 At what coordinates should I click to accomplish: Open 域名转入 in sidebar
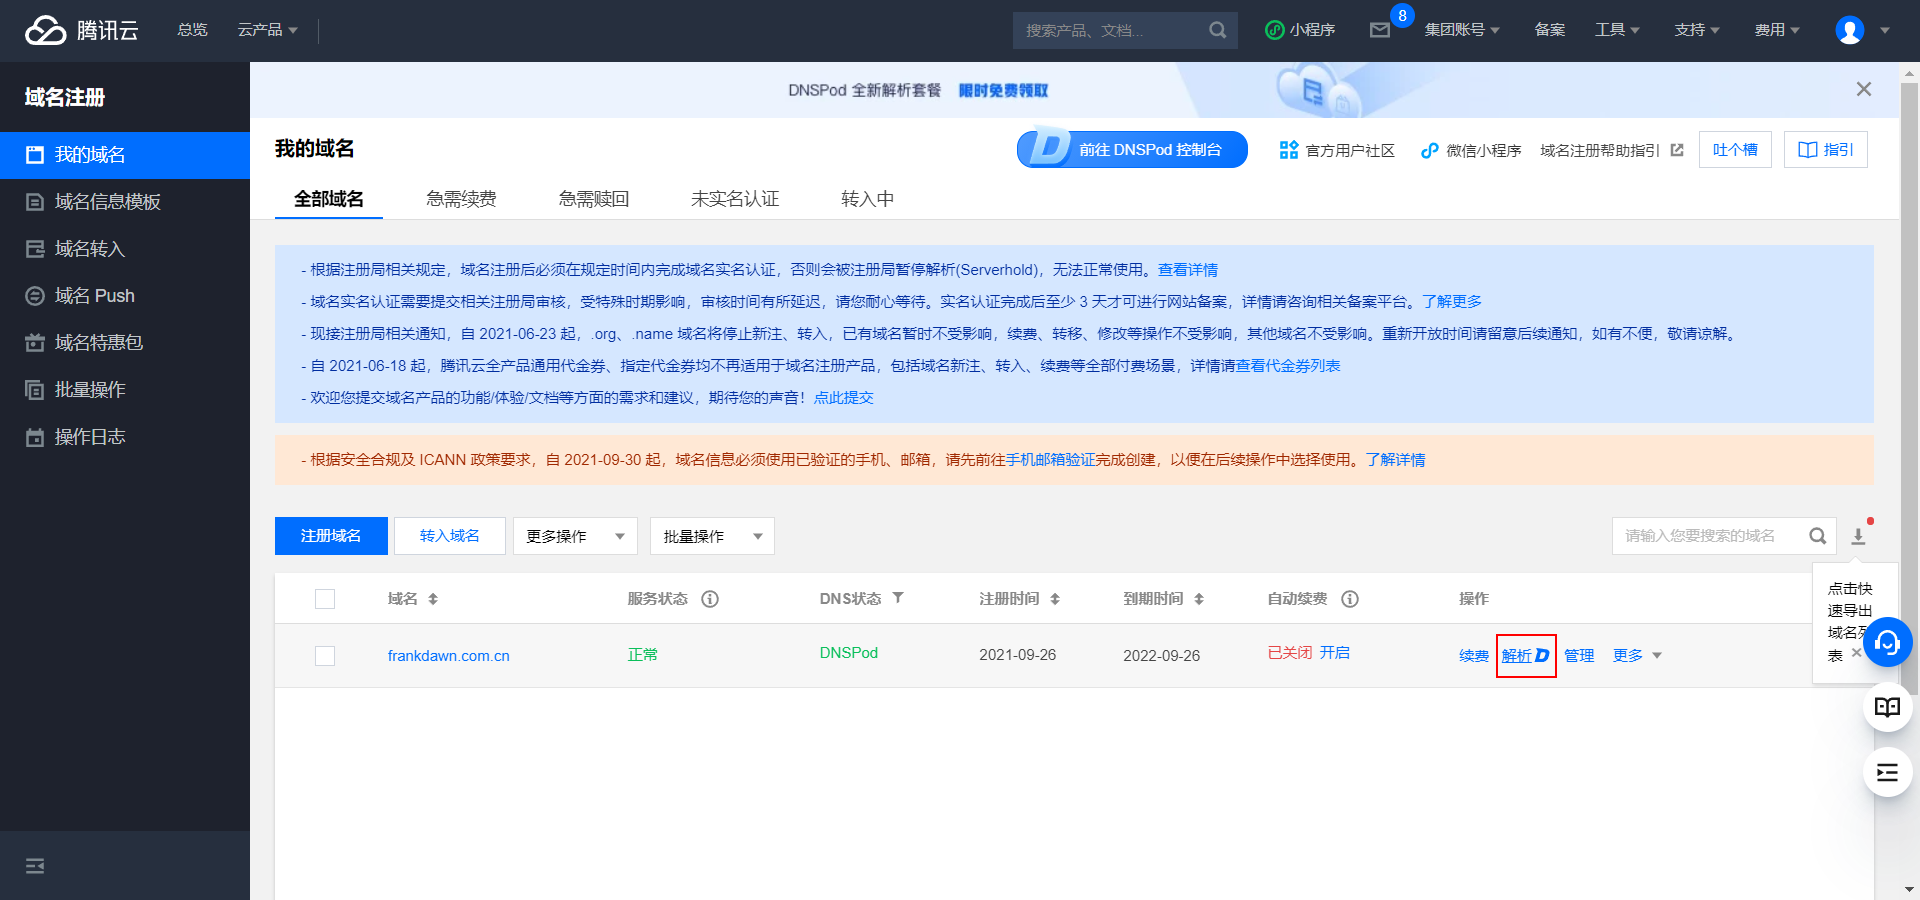coord(125,249)
